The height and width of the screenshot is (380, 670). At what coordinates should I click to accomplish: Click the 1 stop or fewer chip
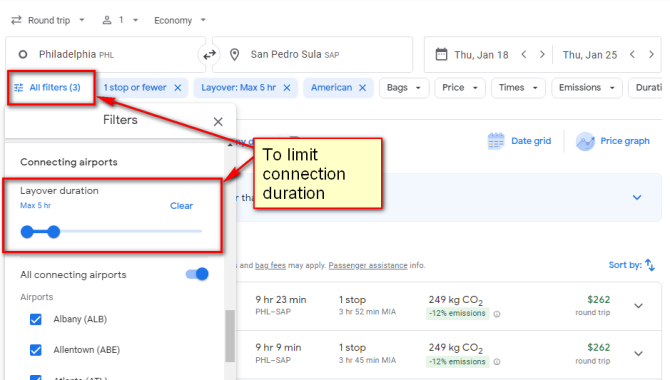click(135, 88)
